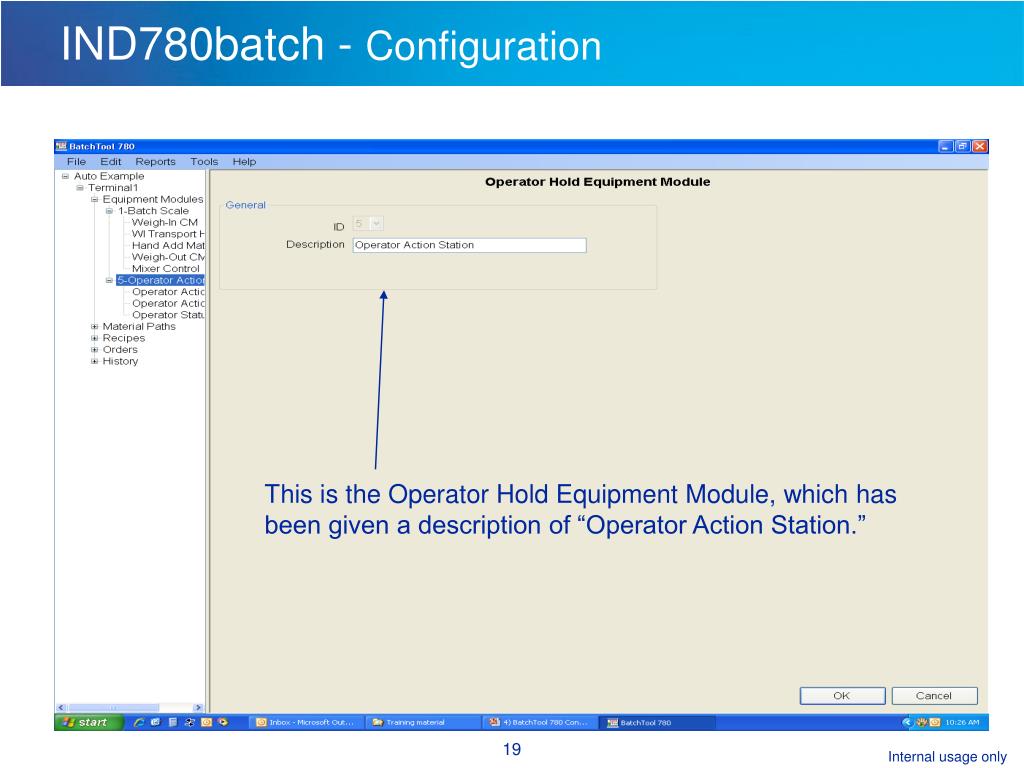Select the Terminal1 tree item
This screenshot has width=1024, height=768.
[113, 188]
